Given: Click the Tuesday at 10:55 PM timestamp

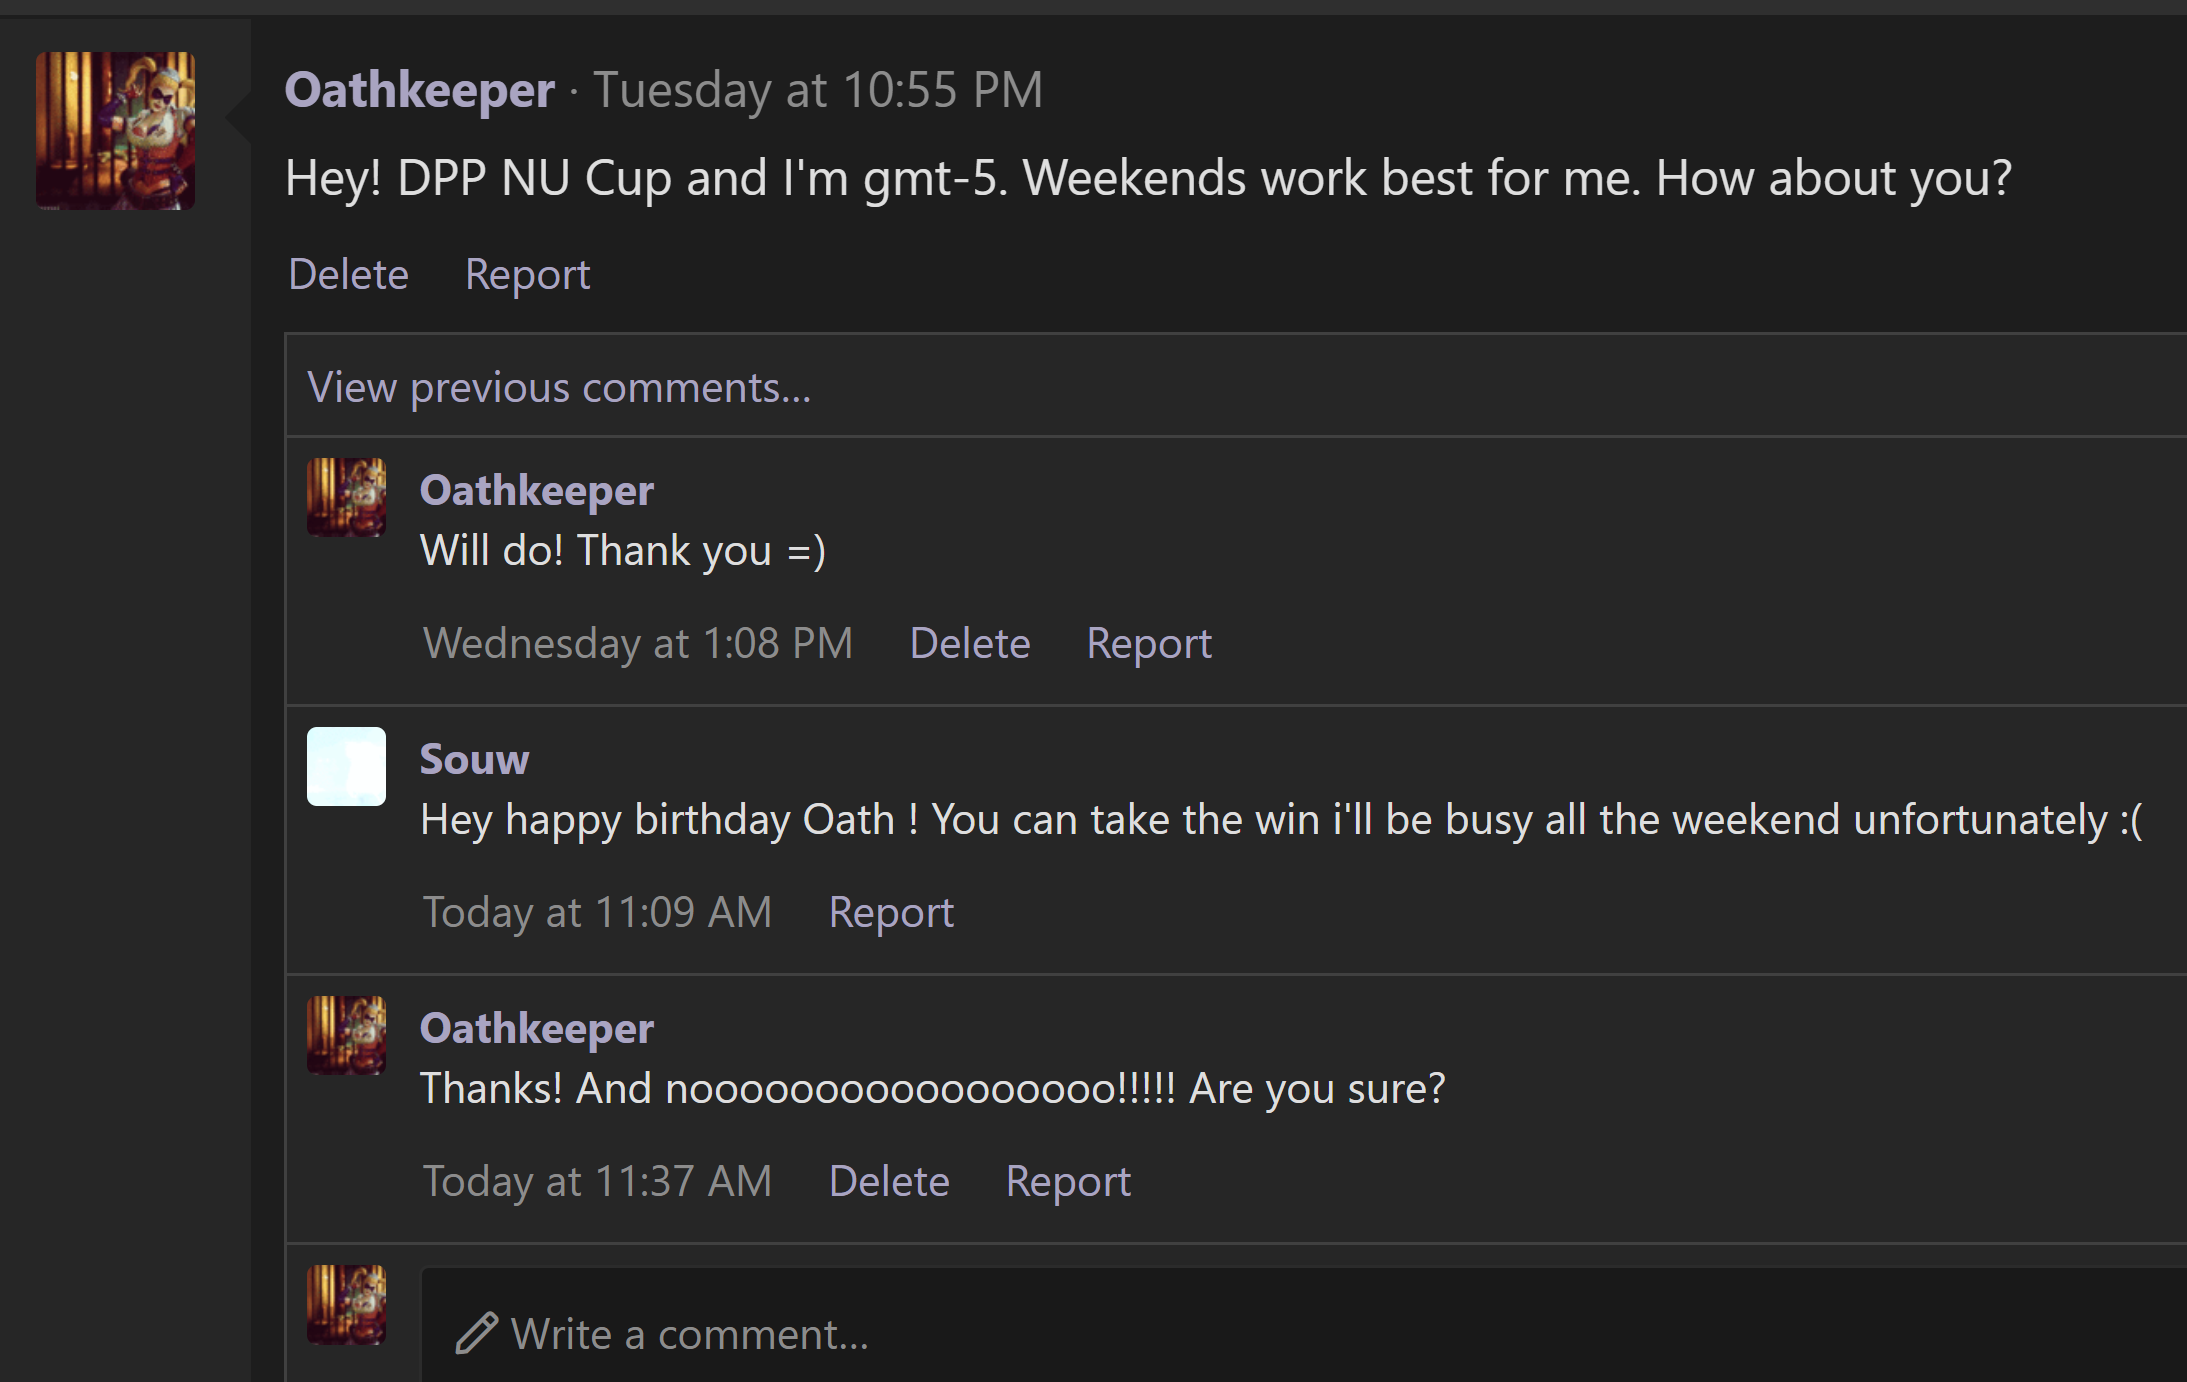Looking at the screenshot, I should (817, 90).
